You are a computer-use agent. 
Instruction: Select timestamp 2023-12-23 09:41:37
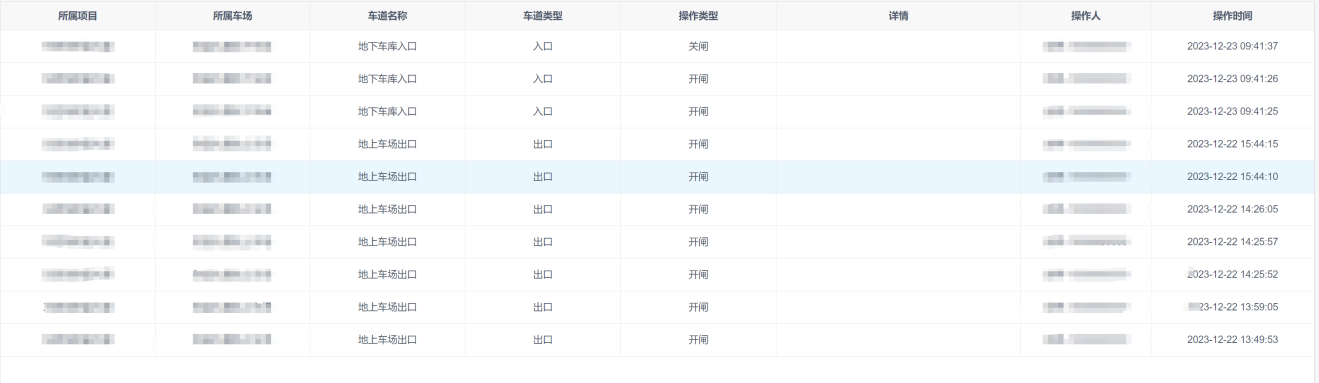tap(1232, 47)
